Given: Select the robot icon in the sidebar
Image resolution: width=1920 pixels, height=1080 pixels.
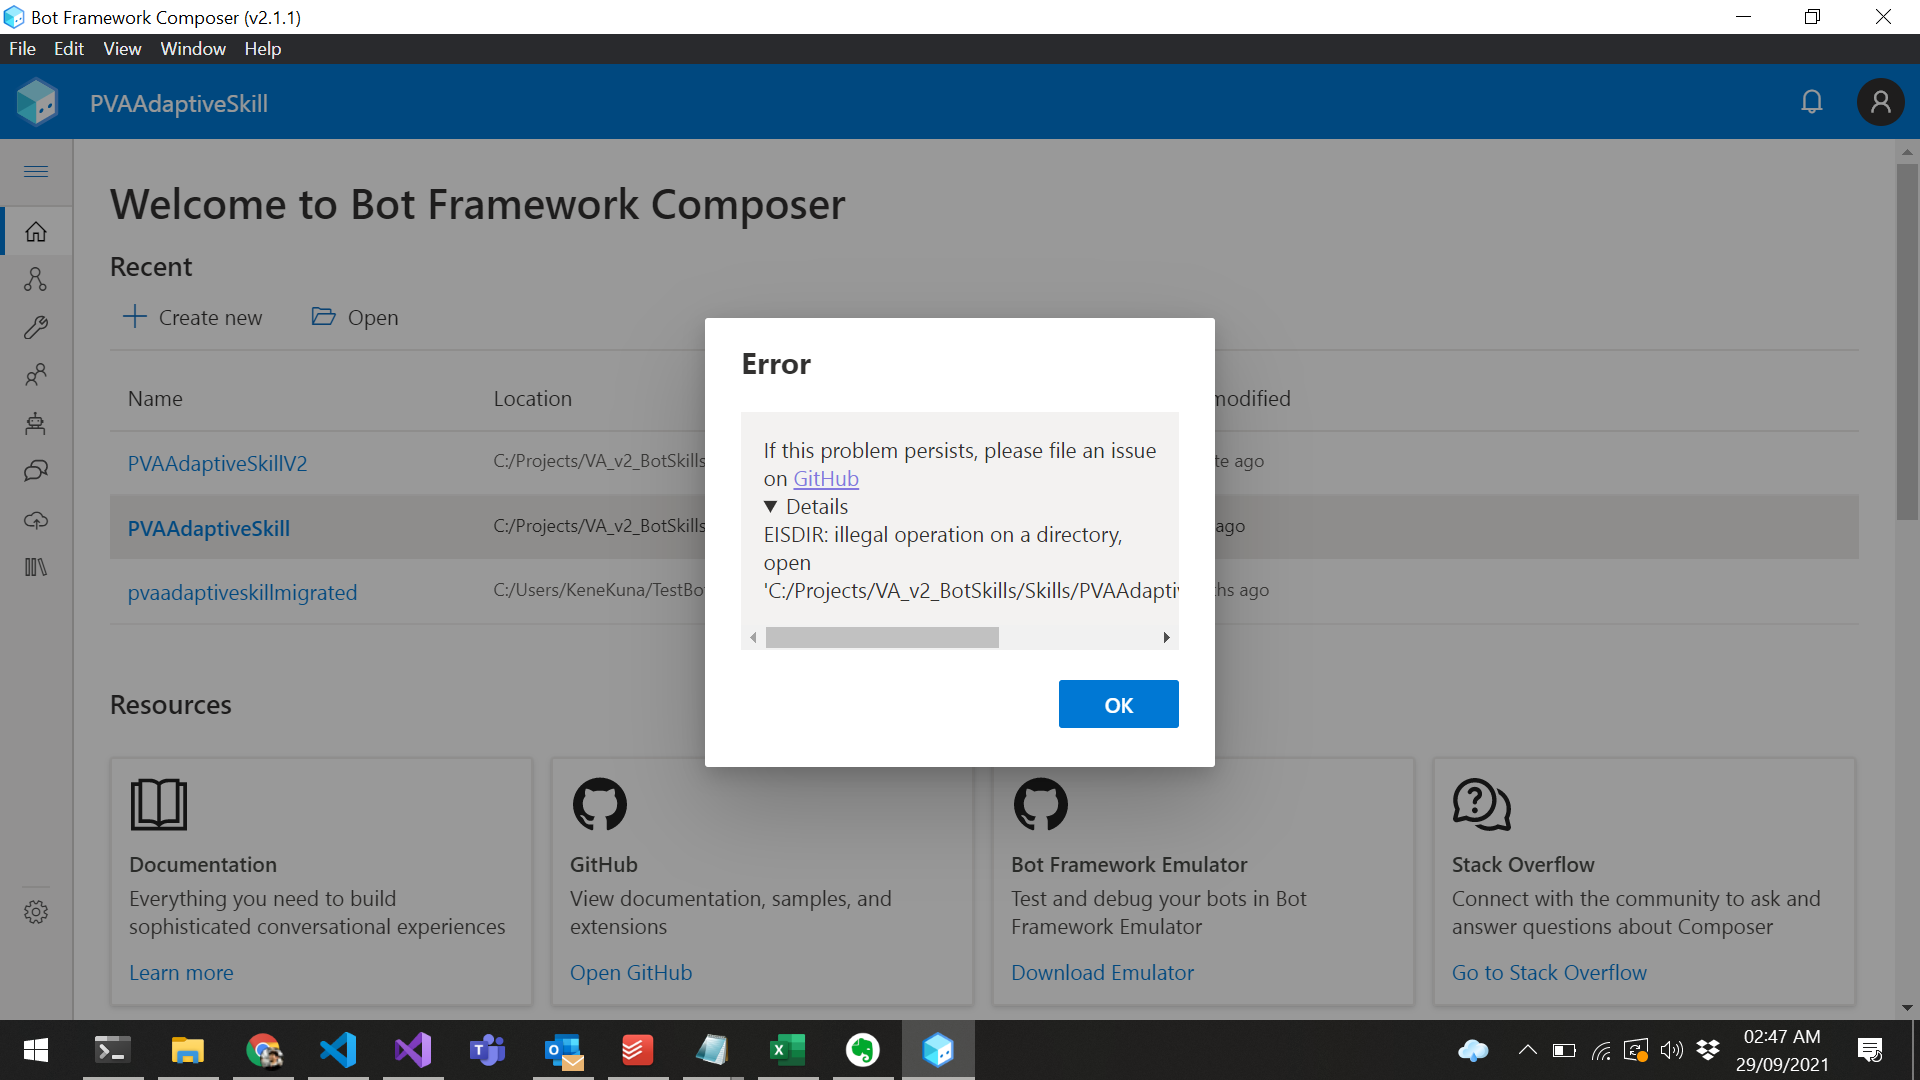Looking at the screenshot, I should [36, 423].
